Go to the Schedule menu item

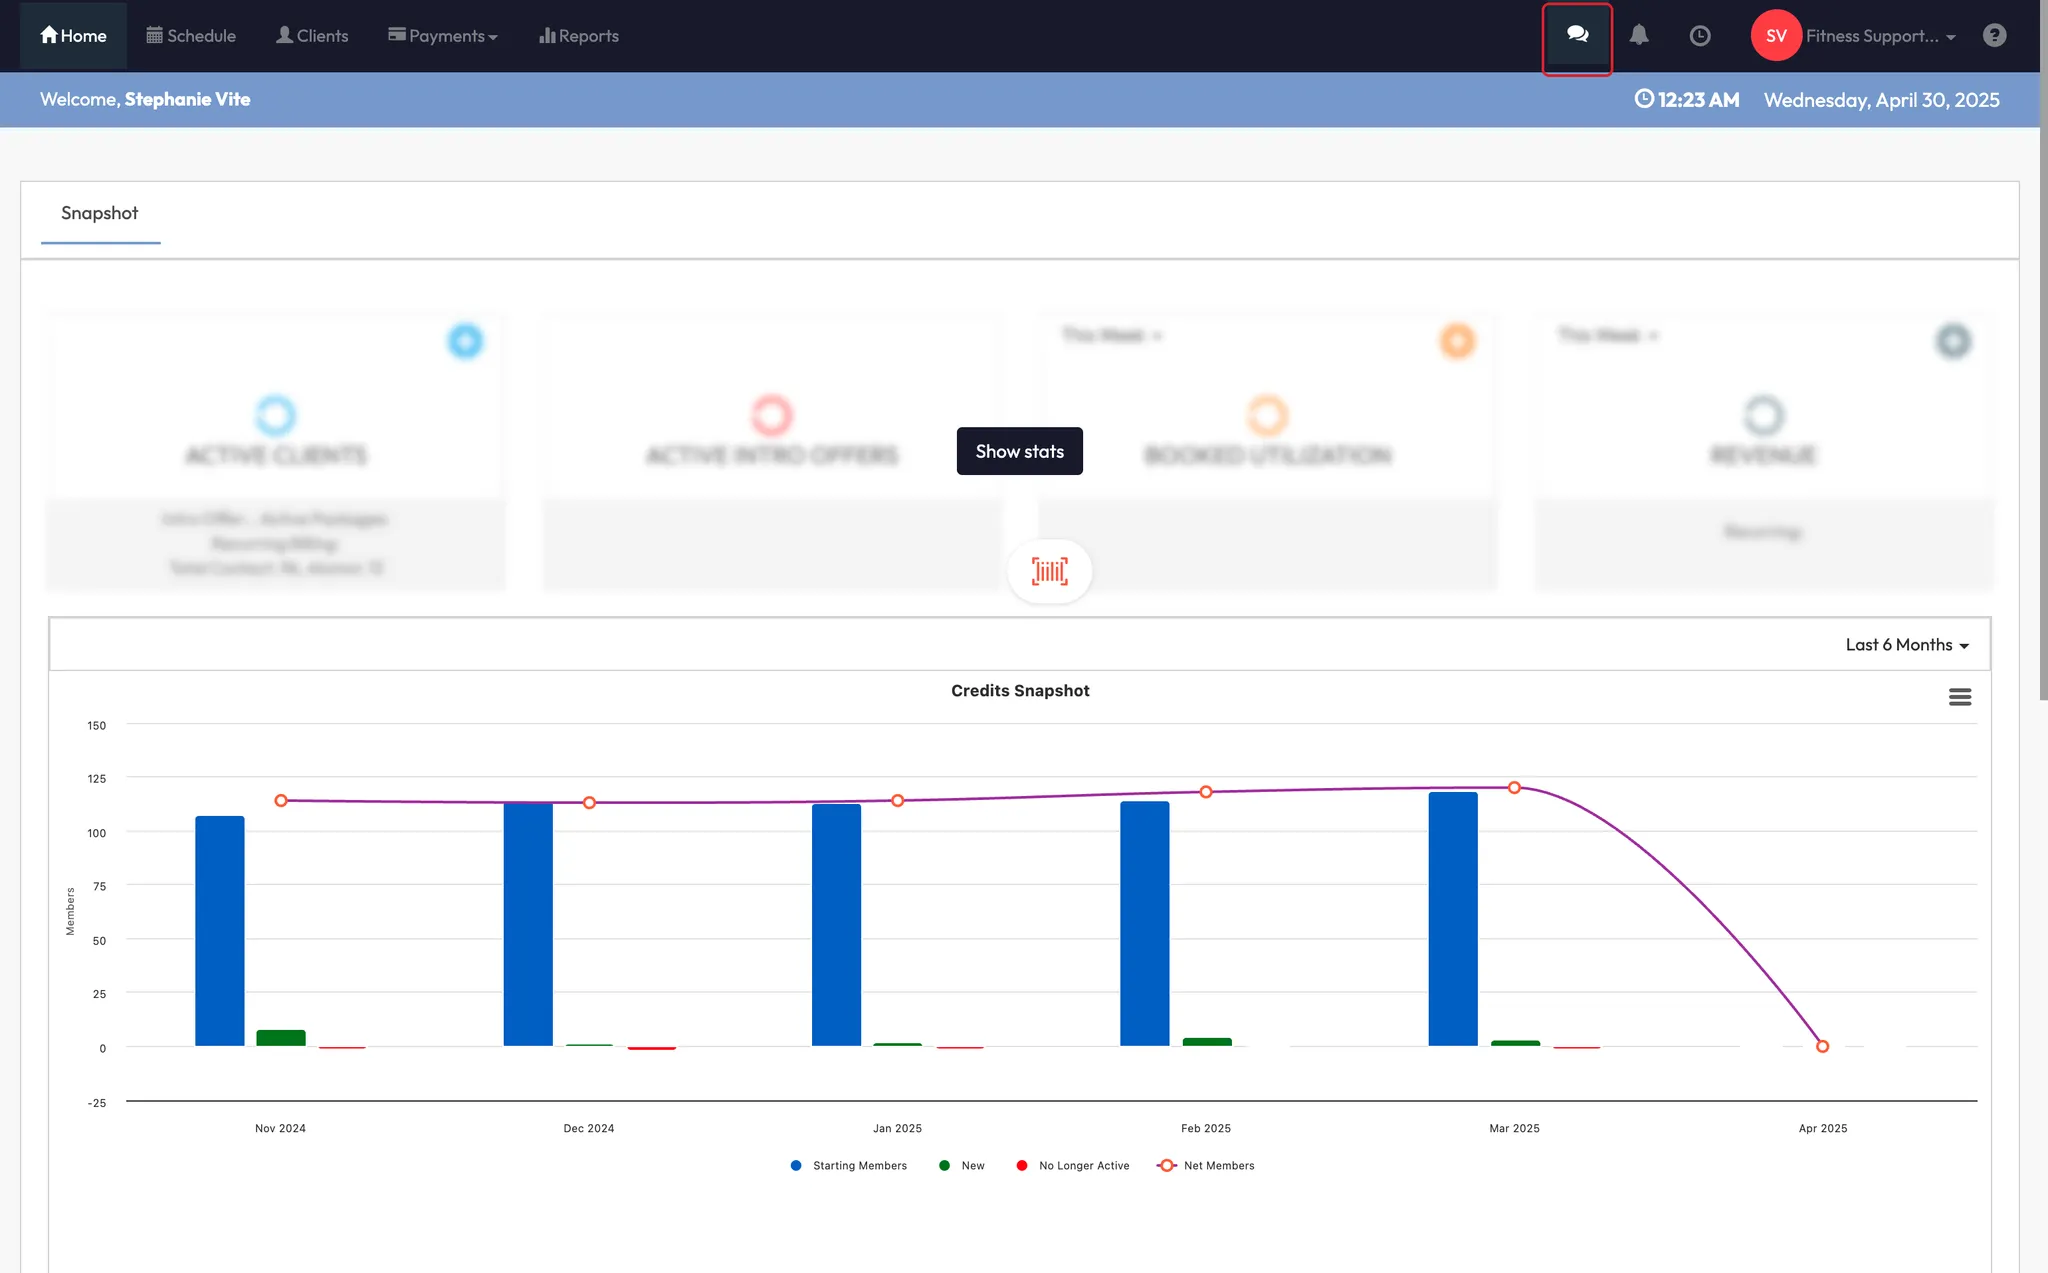pos(191,36)
